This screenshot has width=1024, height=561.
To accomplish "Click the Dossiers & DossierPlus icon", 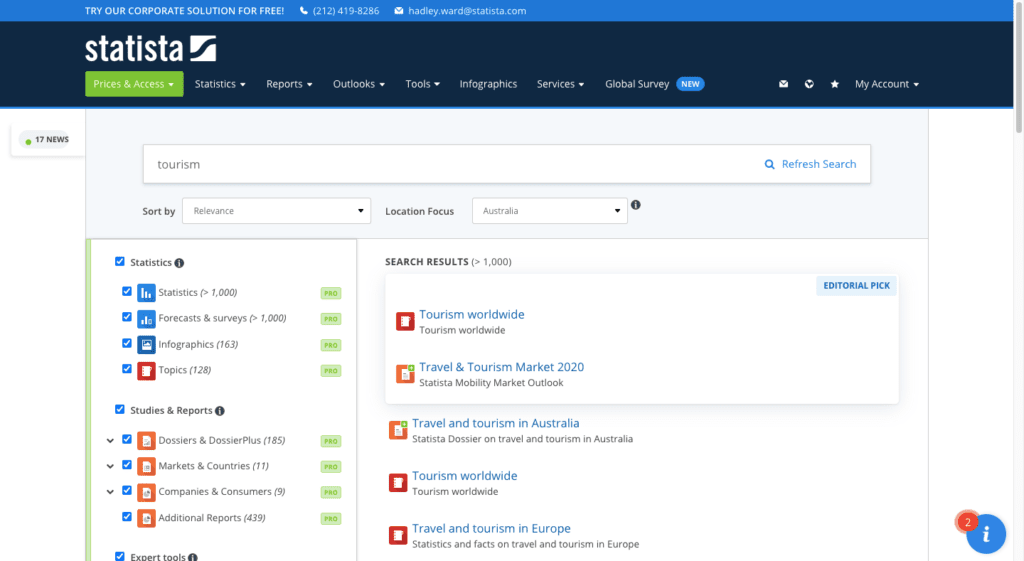I will tap(146, 441).
